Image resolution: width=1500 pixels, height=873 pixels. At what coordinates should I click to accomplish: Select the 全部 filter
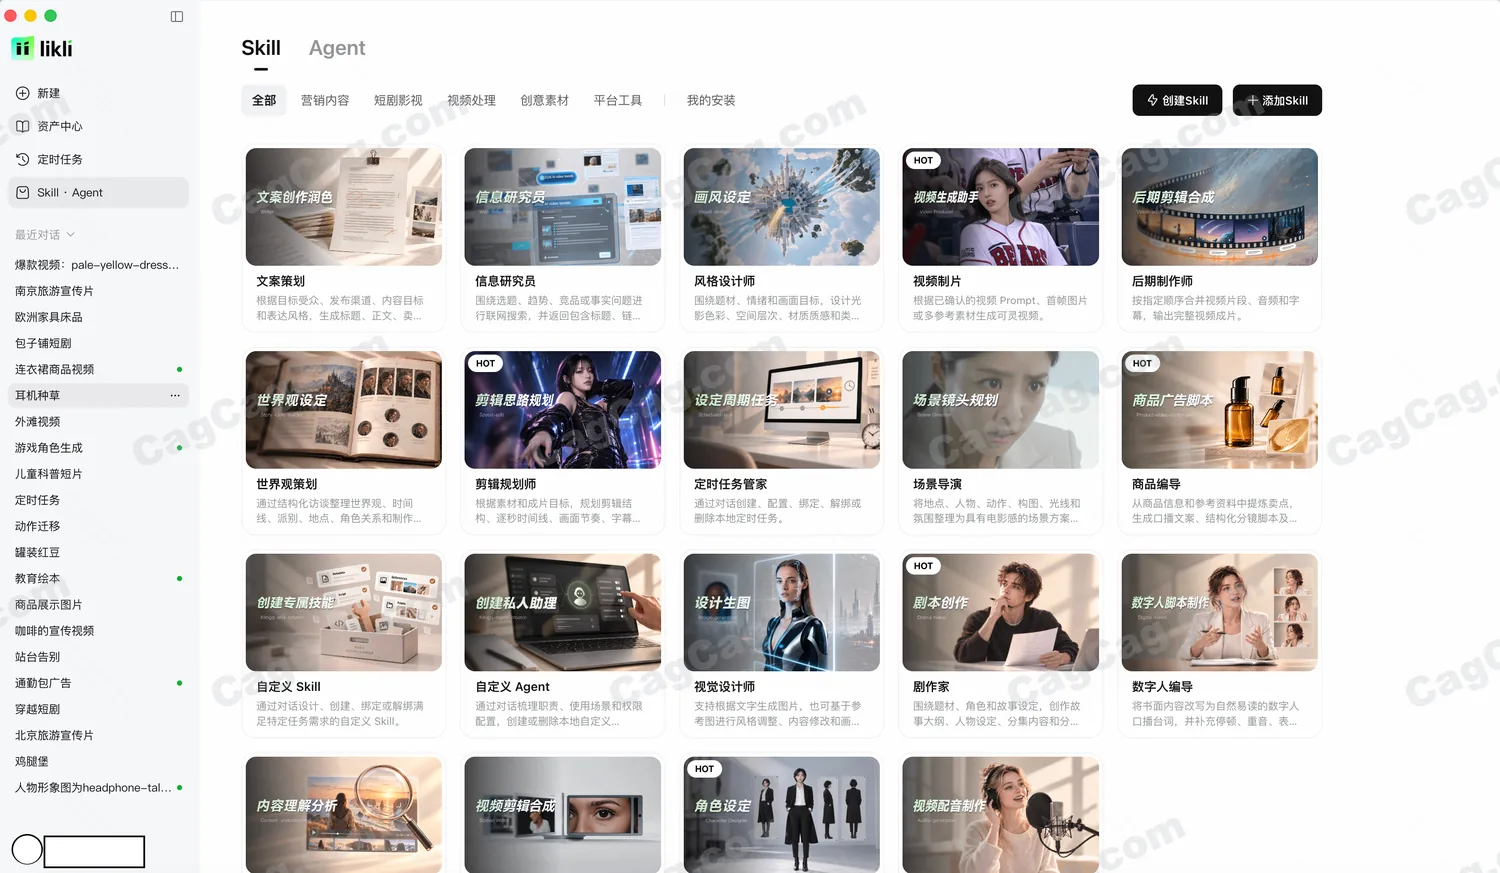click(x=264, y=100)
